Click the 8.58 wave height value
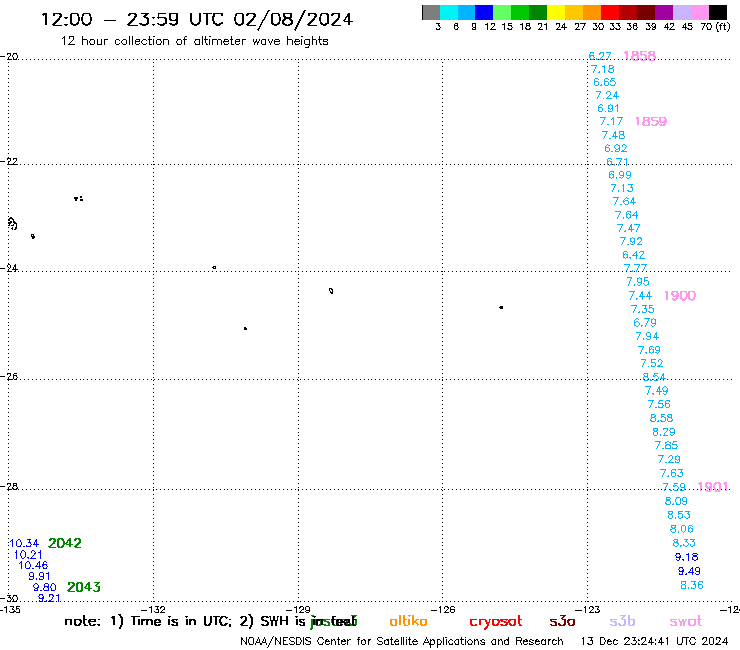Viewport: 740px width, 650px height. click(x=661, y=418)
